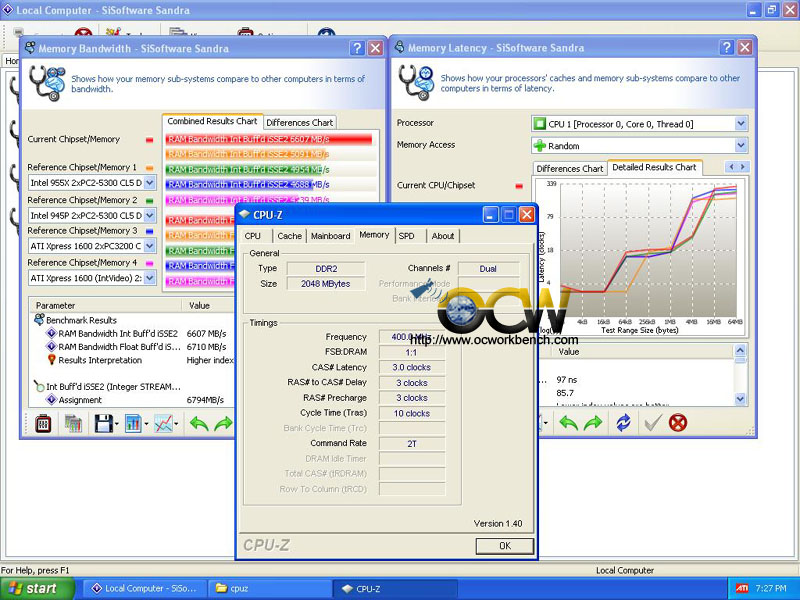Click the floppy disk save icon in Memory Bandwidth
The height and width of the screenshot is (600, 800).
104,423
